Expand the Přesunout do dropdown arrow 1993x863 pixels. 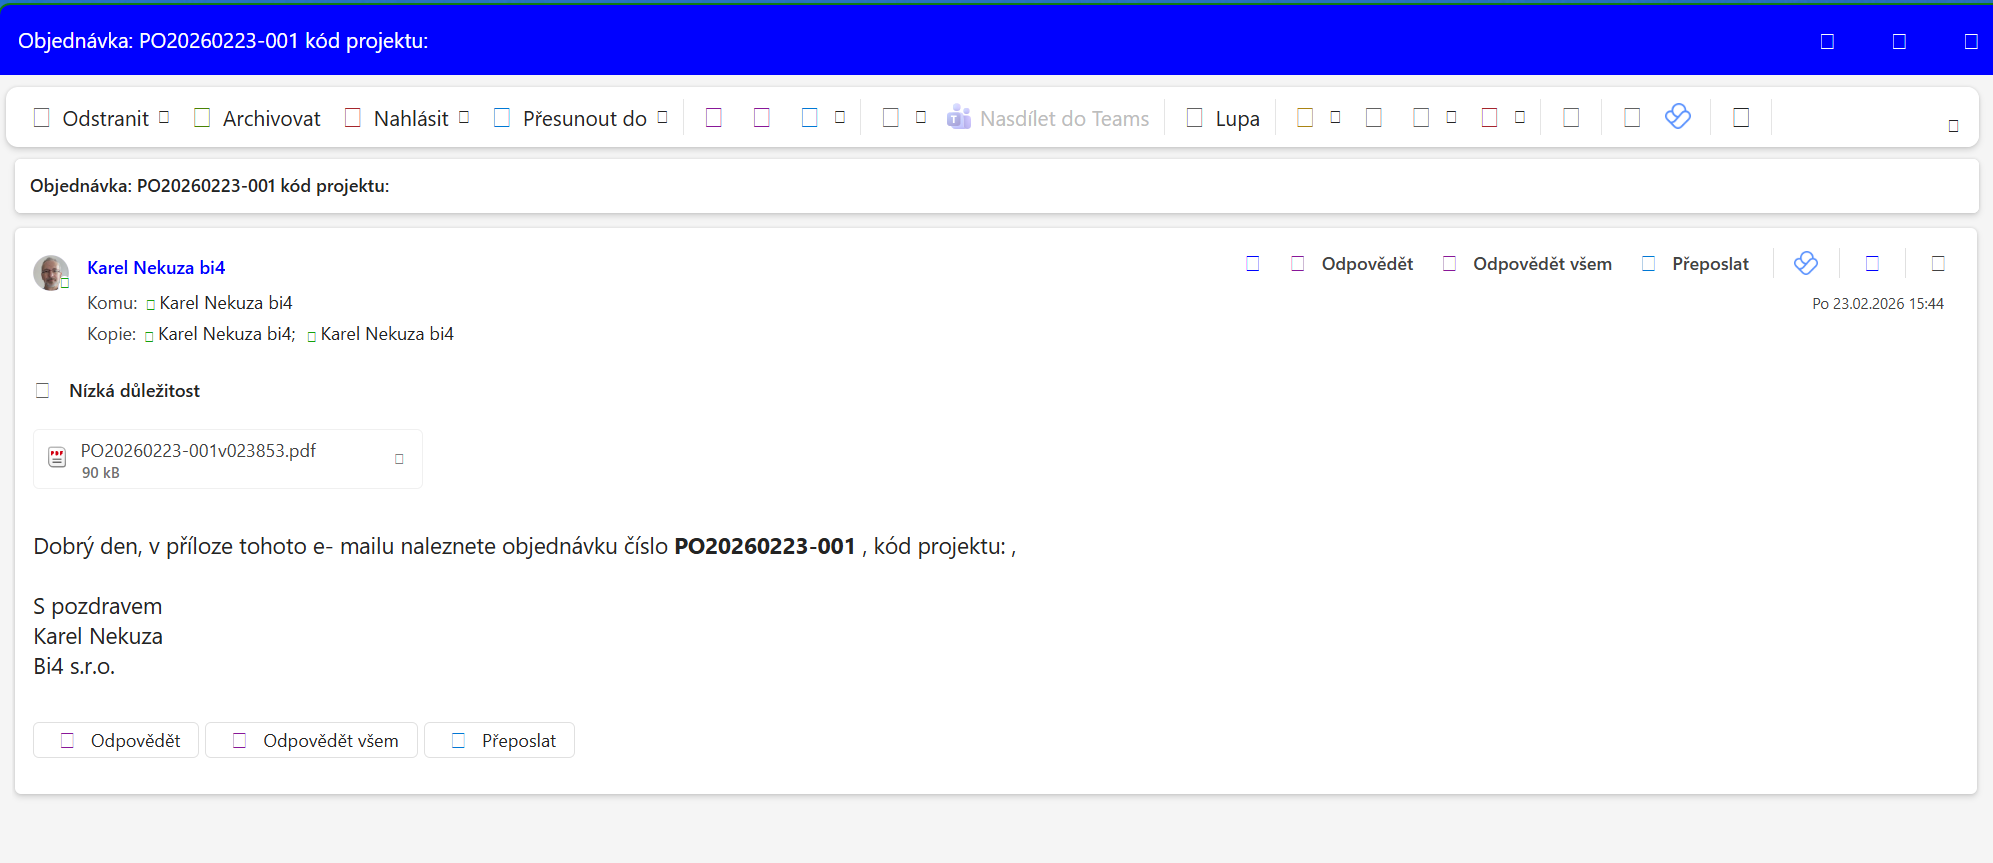coord(662,117)
